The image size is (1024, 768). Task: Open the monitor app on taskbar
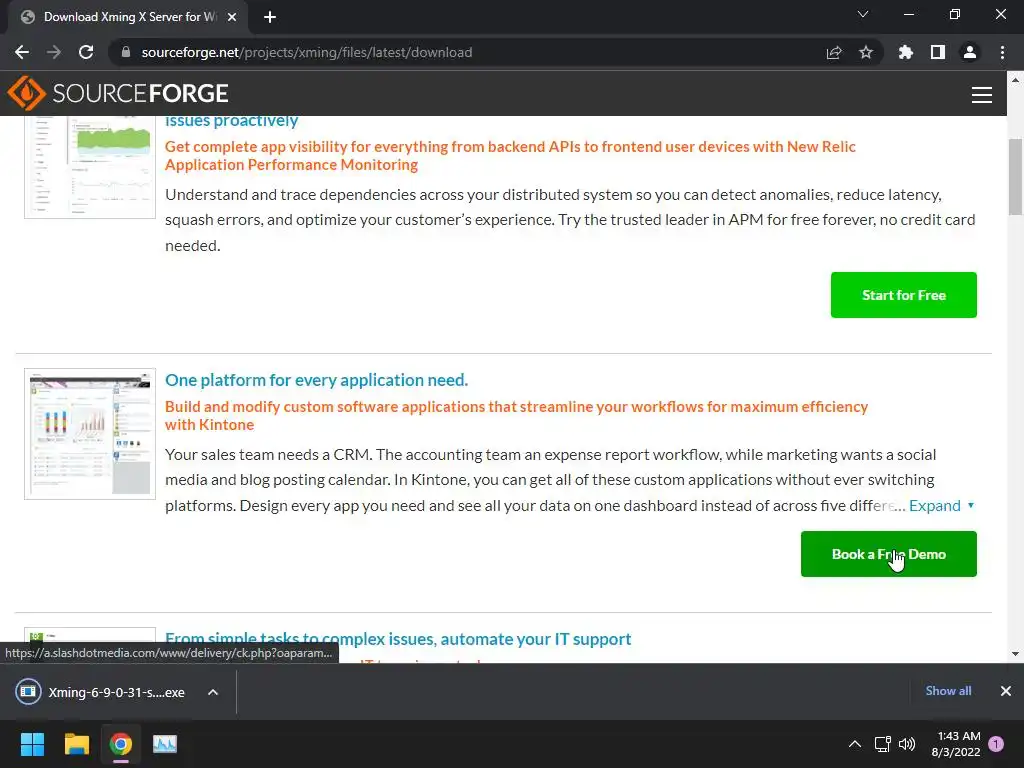(x=165, y=744)
